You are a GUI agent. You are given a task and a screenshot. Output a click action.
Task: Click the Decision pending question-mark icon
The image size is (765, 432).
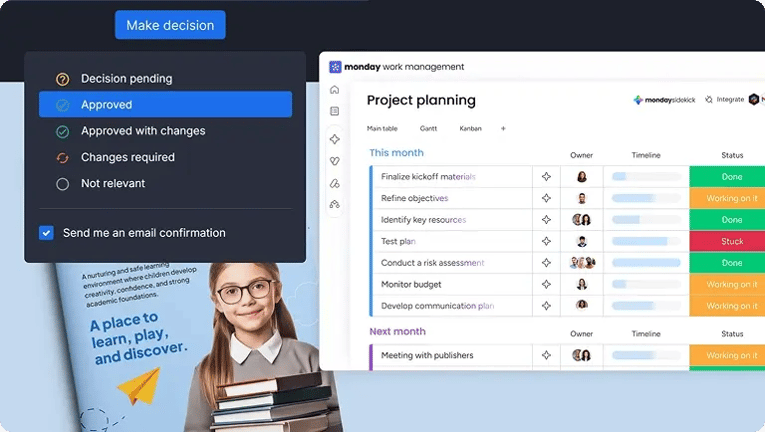[x=62, y=79]
